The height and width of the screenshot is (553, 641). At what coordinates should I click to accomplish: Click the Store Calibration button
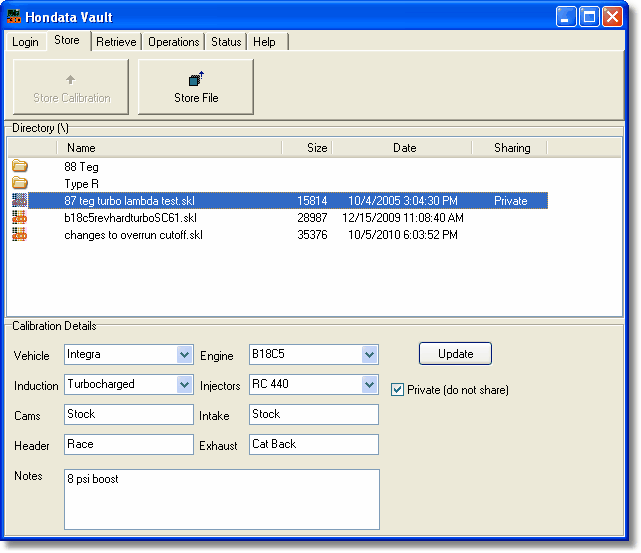(x=71, y=87)
